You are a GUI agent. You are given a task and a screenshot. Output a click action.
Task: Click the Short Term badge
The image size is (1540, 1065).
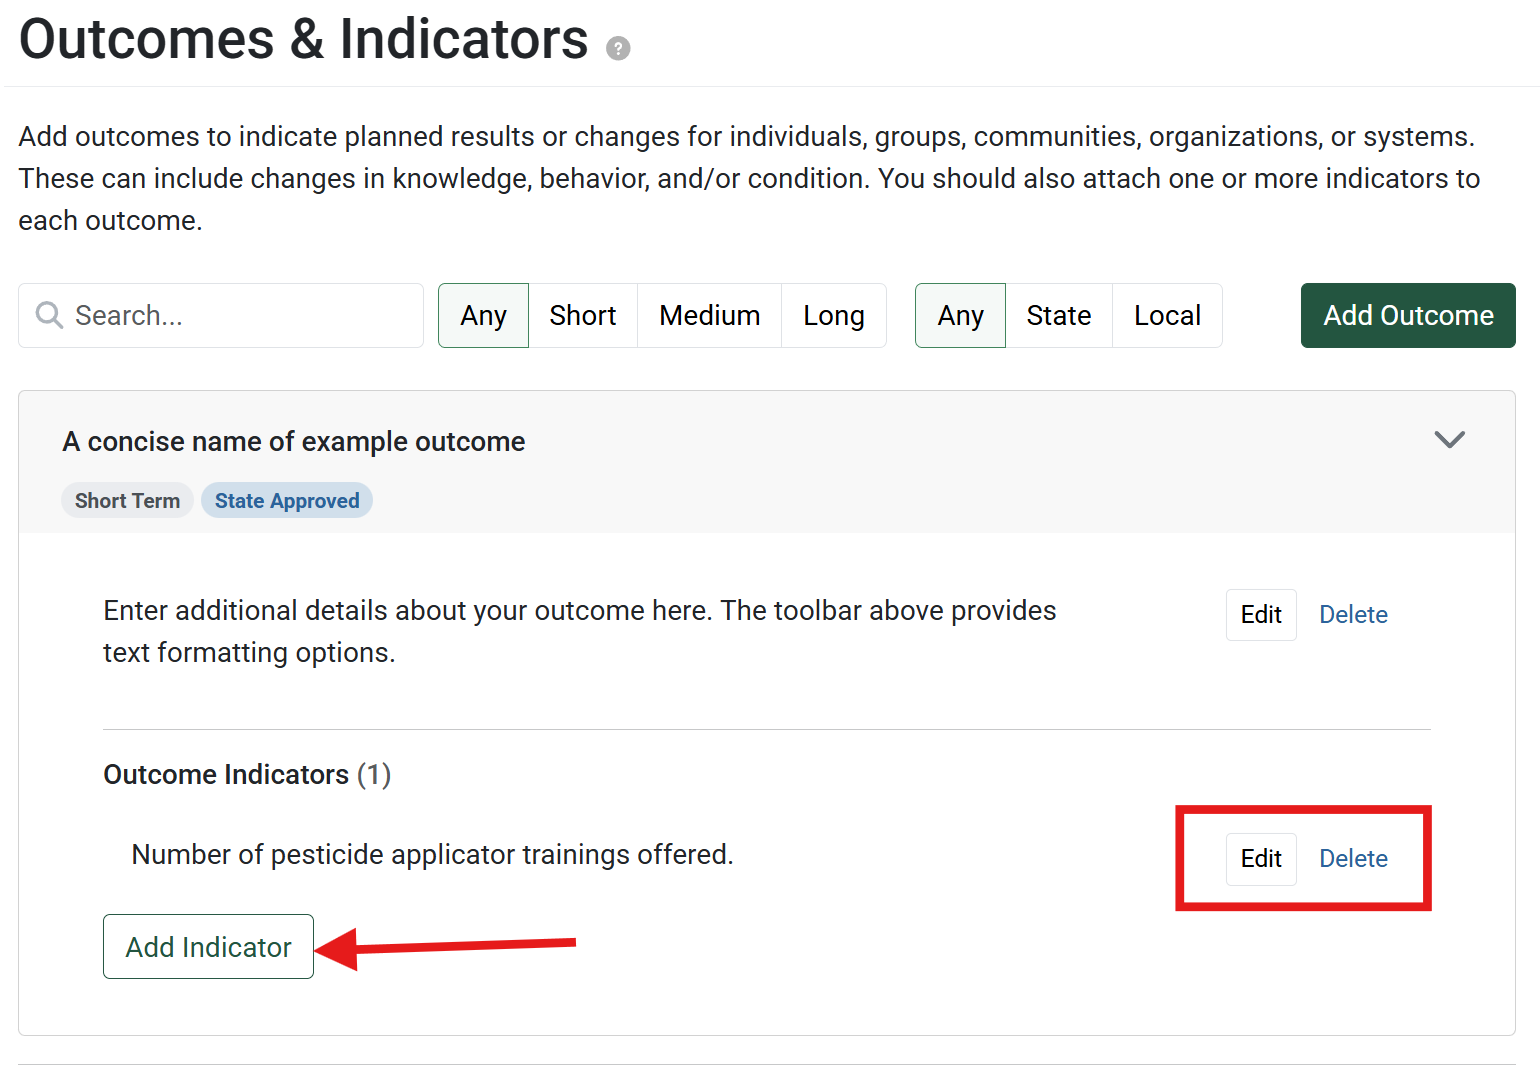(127, 501)
